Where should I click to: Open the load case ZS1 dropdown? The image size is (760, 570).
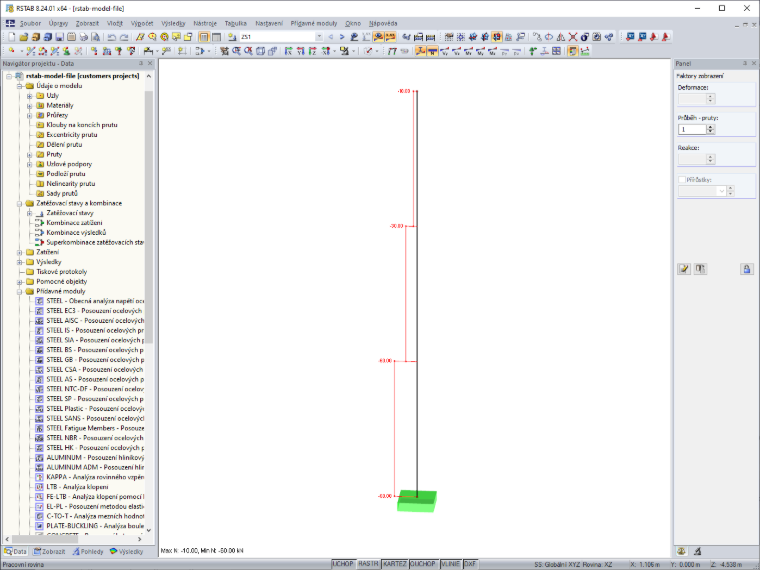[x=319, y=37]
